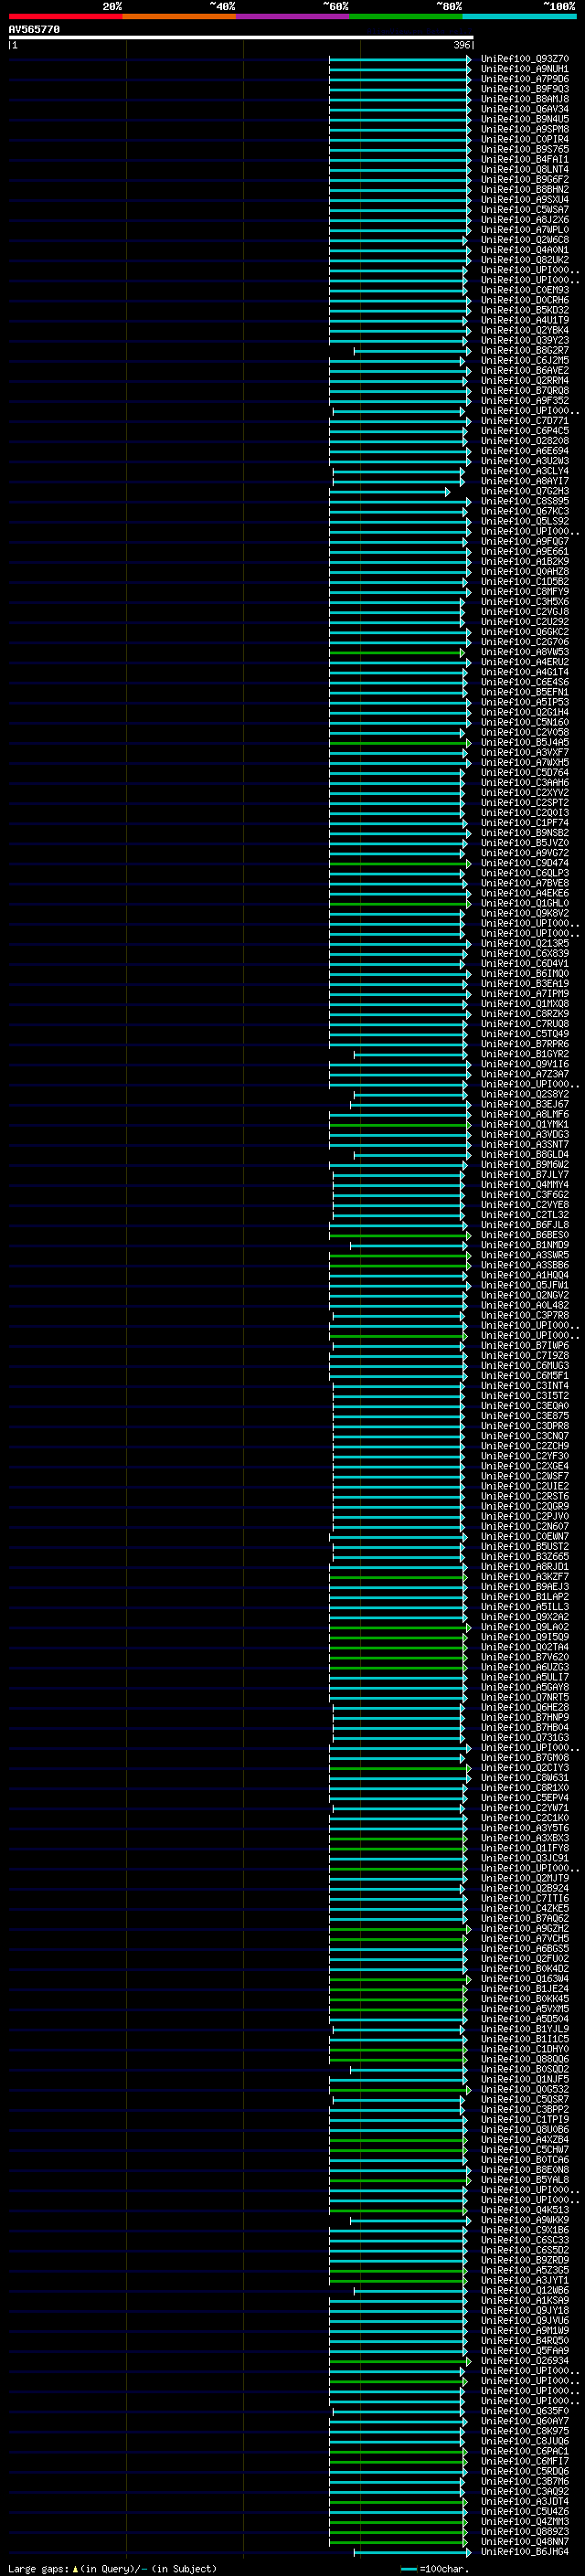This screenshot has height=2576, width=585.
Task: Select label UniRef100_Q2S8Y2
Action: click(x=525, y=1094)
